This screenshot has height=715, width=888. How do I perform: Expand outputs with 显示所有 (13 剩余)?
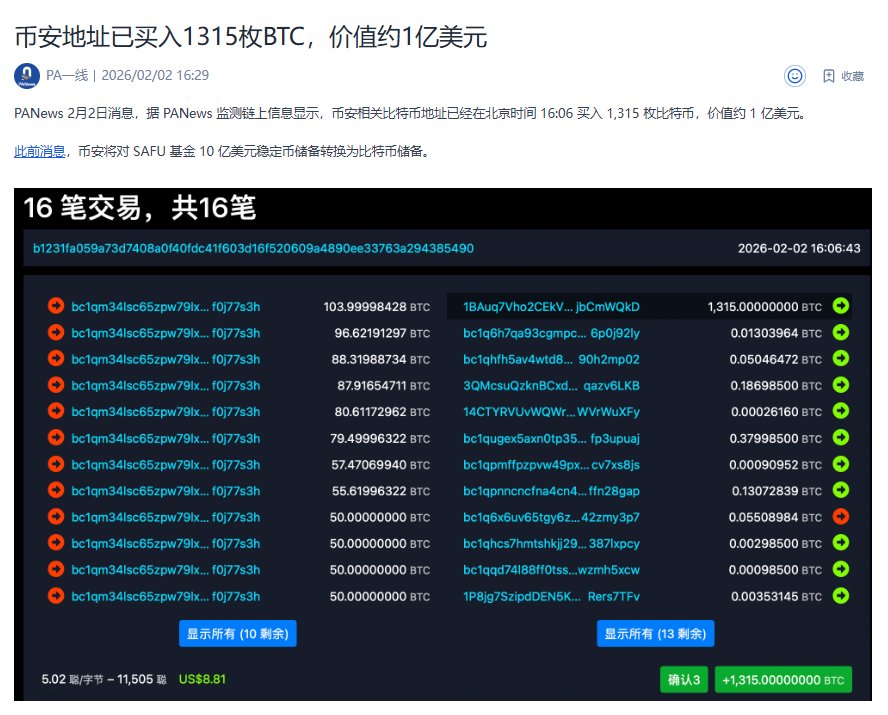pos(656,634)
